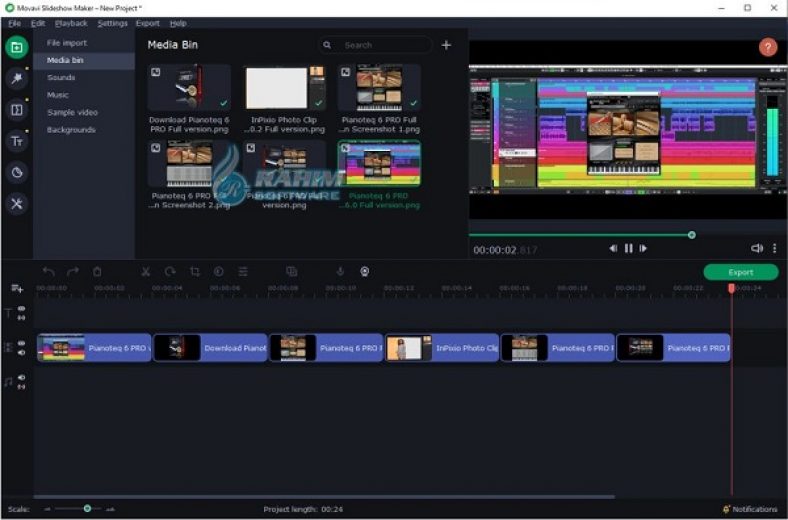Toggle mute speaker of the audio track

22,377
